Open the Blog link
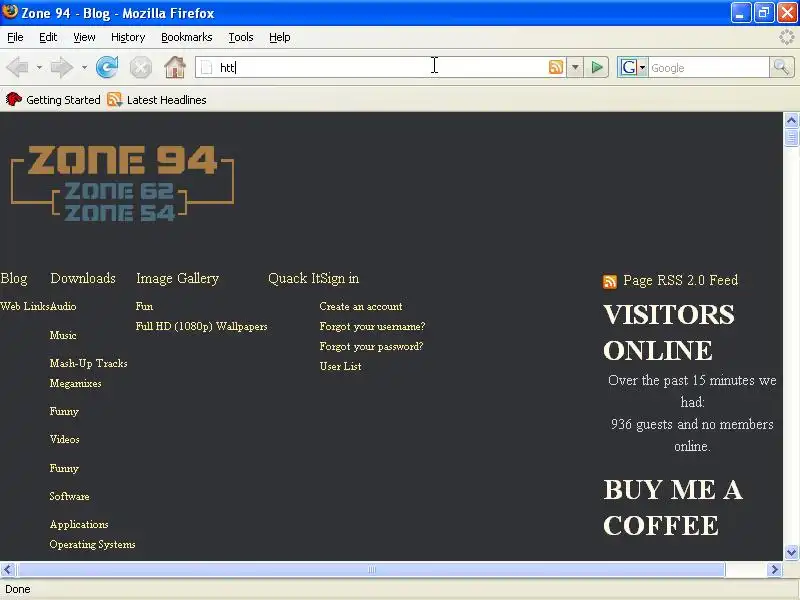 14,279
